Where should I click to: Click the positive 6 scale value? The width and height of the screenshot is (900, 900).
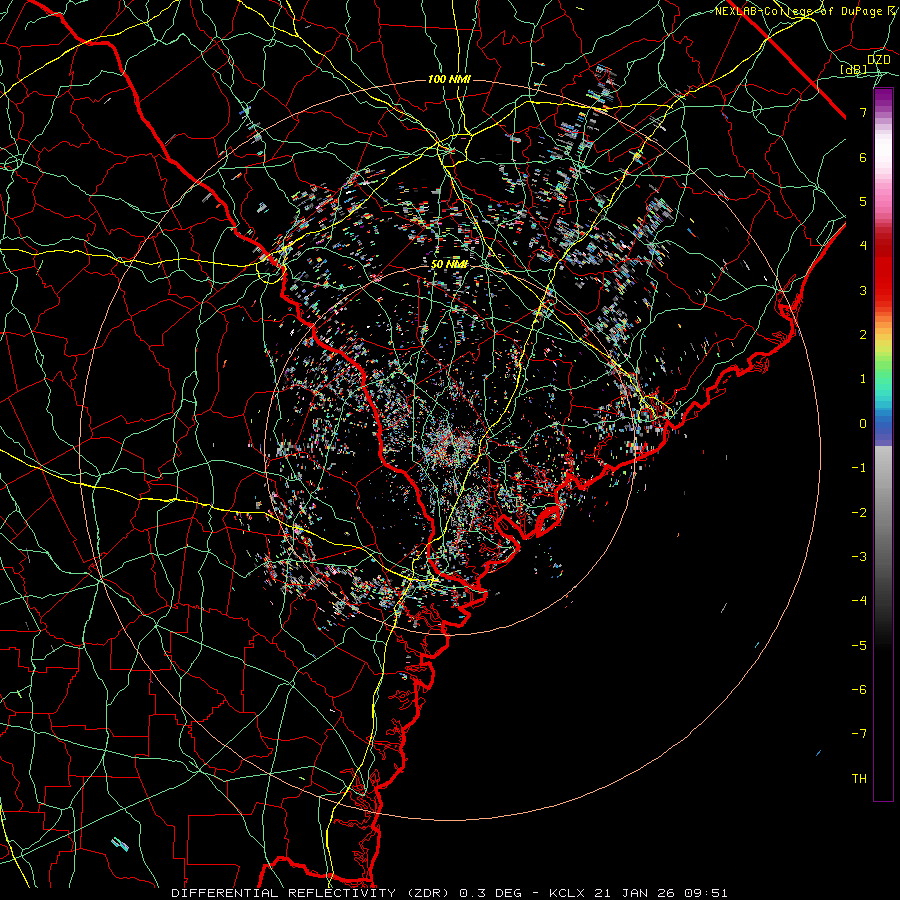pyautogui.click(x=863, y=157)
